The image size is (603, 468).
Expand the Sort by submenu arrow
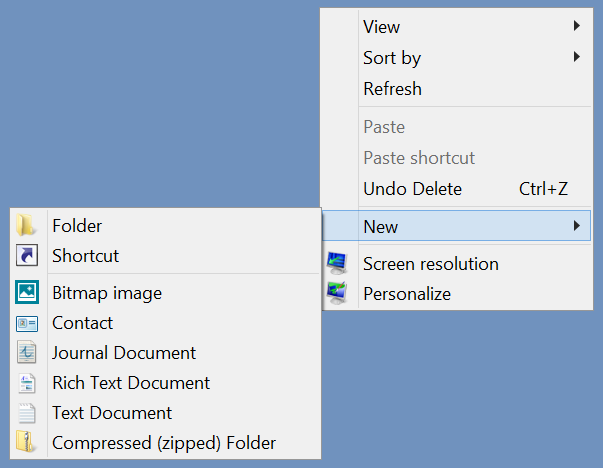576,57
